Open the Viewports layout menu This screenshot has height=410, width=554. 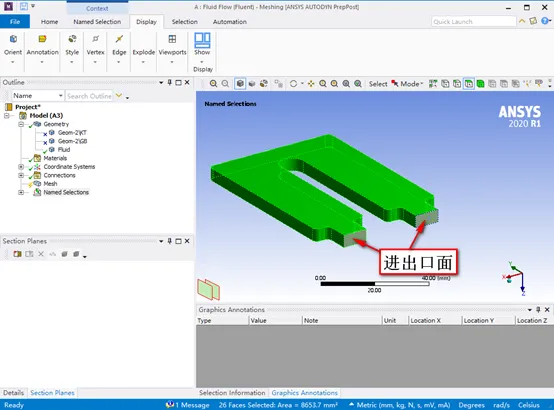[x=172, y=48]
